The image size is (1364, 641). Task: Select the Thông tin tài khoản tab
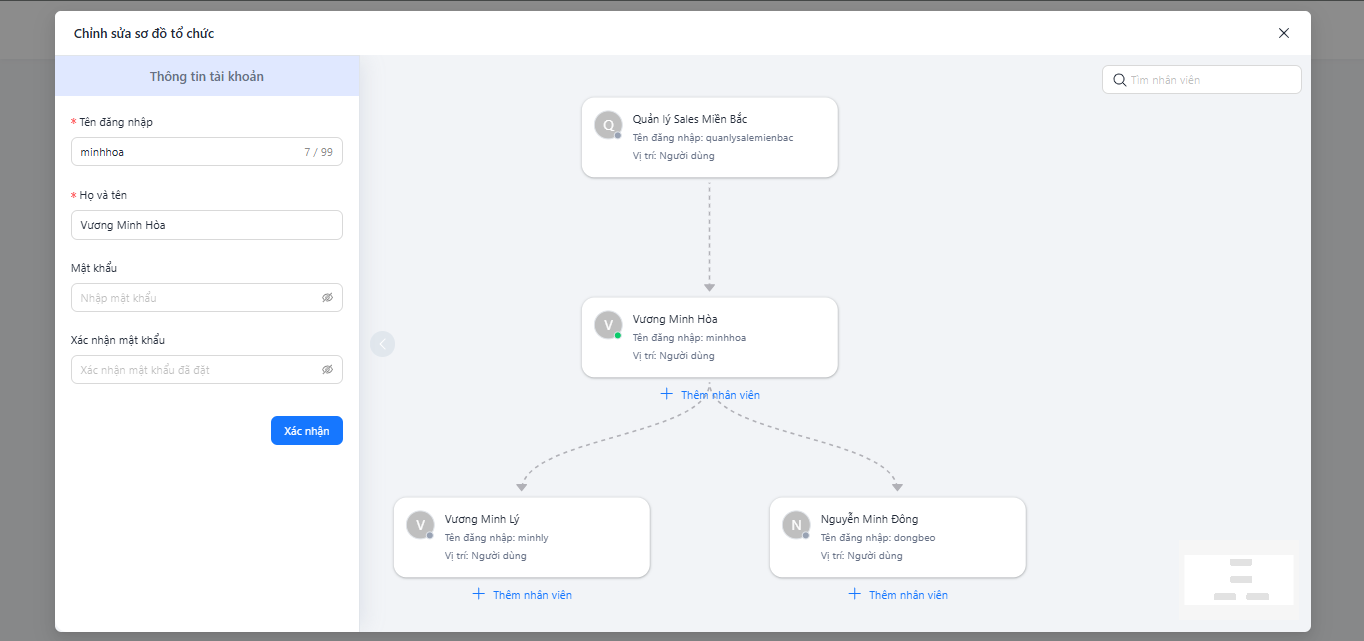pyautogui.click(x=207, y=76)
